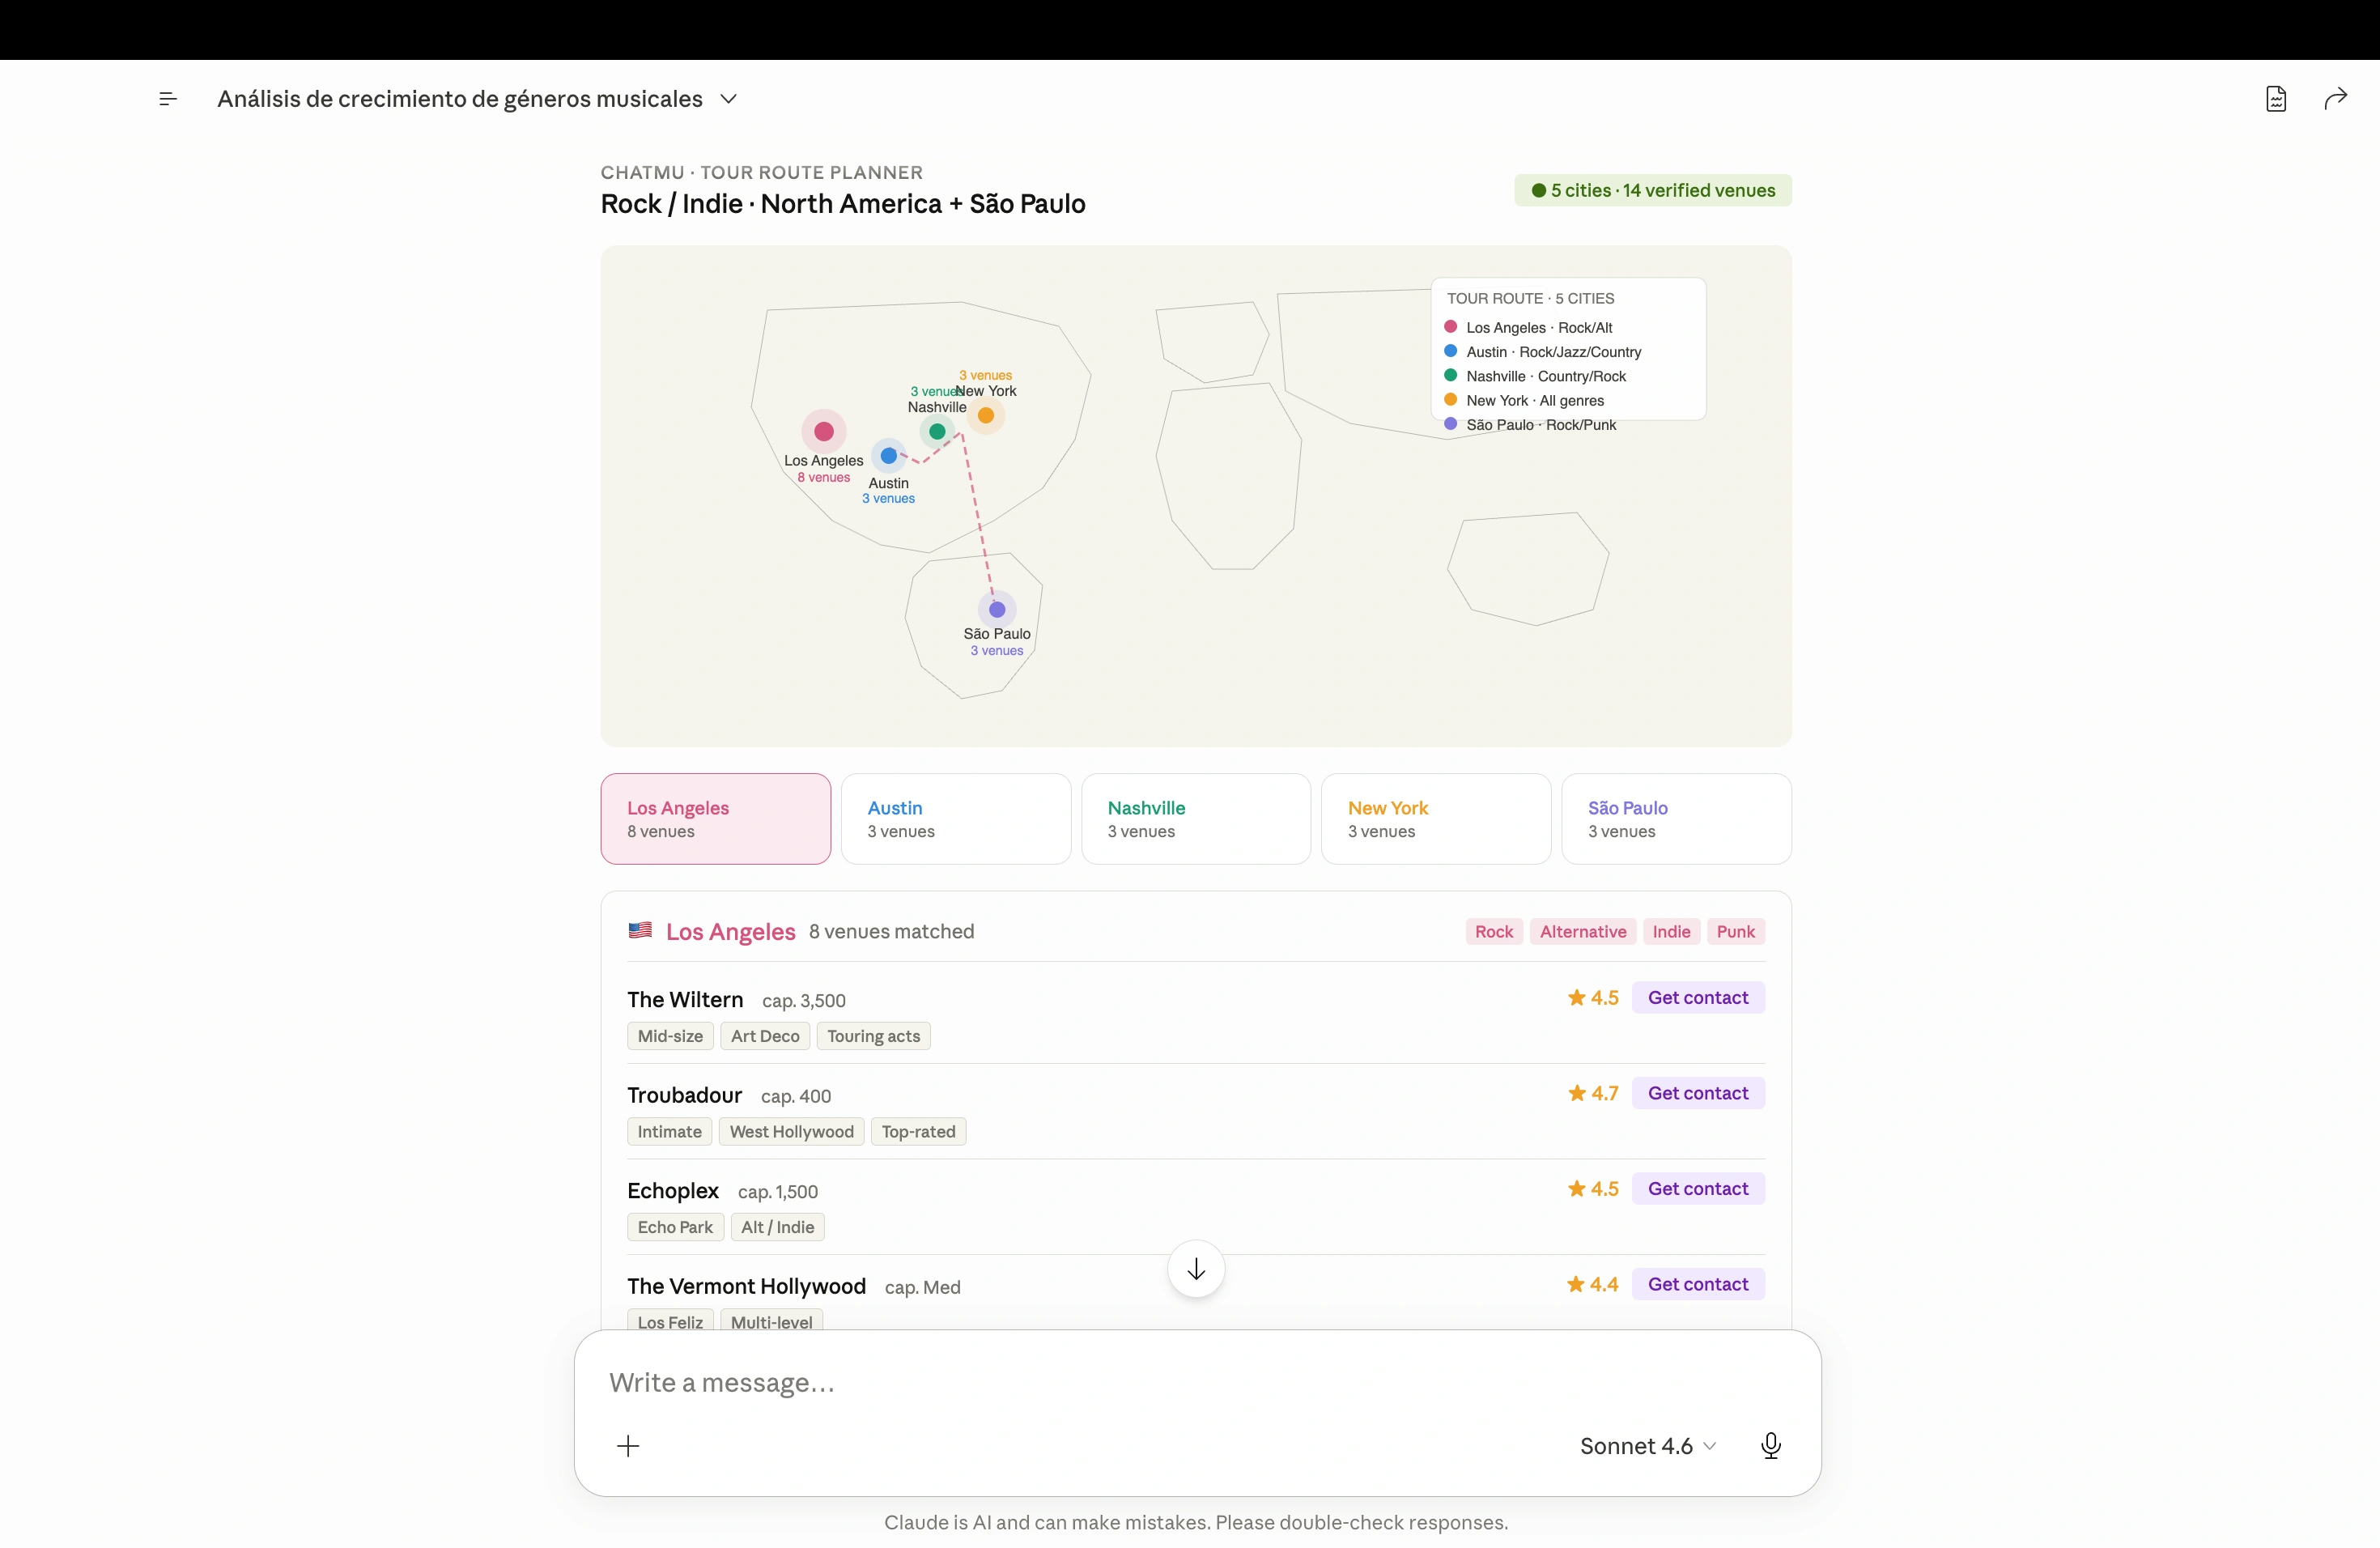The image size is (2380, 1548).
Task: Click the TOUR ROUTE · 5 CITIES legend title
Action: point(1530,299)
